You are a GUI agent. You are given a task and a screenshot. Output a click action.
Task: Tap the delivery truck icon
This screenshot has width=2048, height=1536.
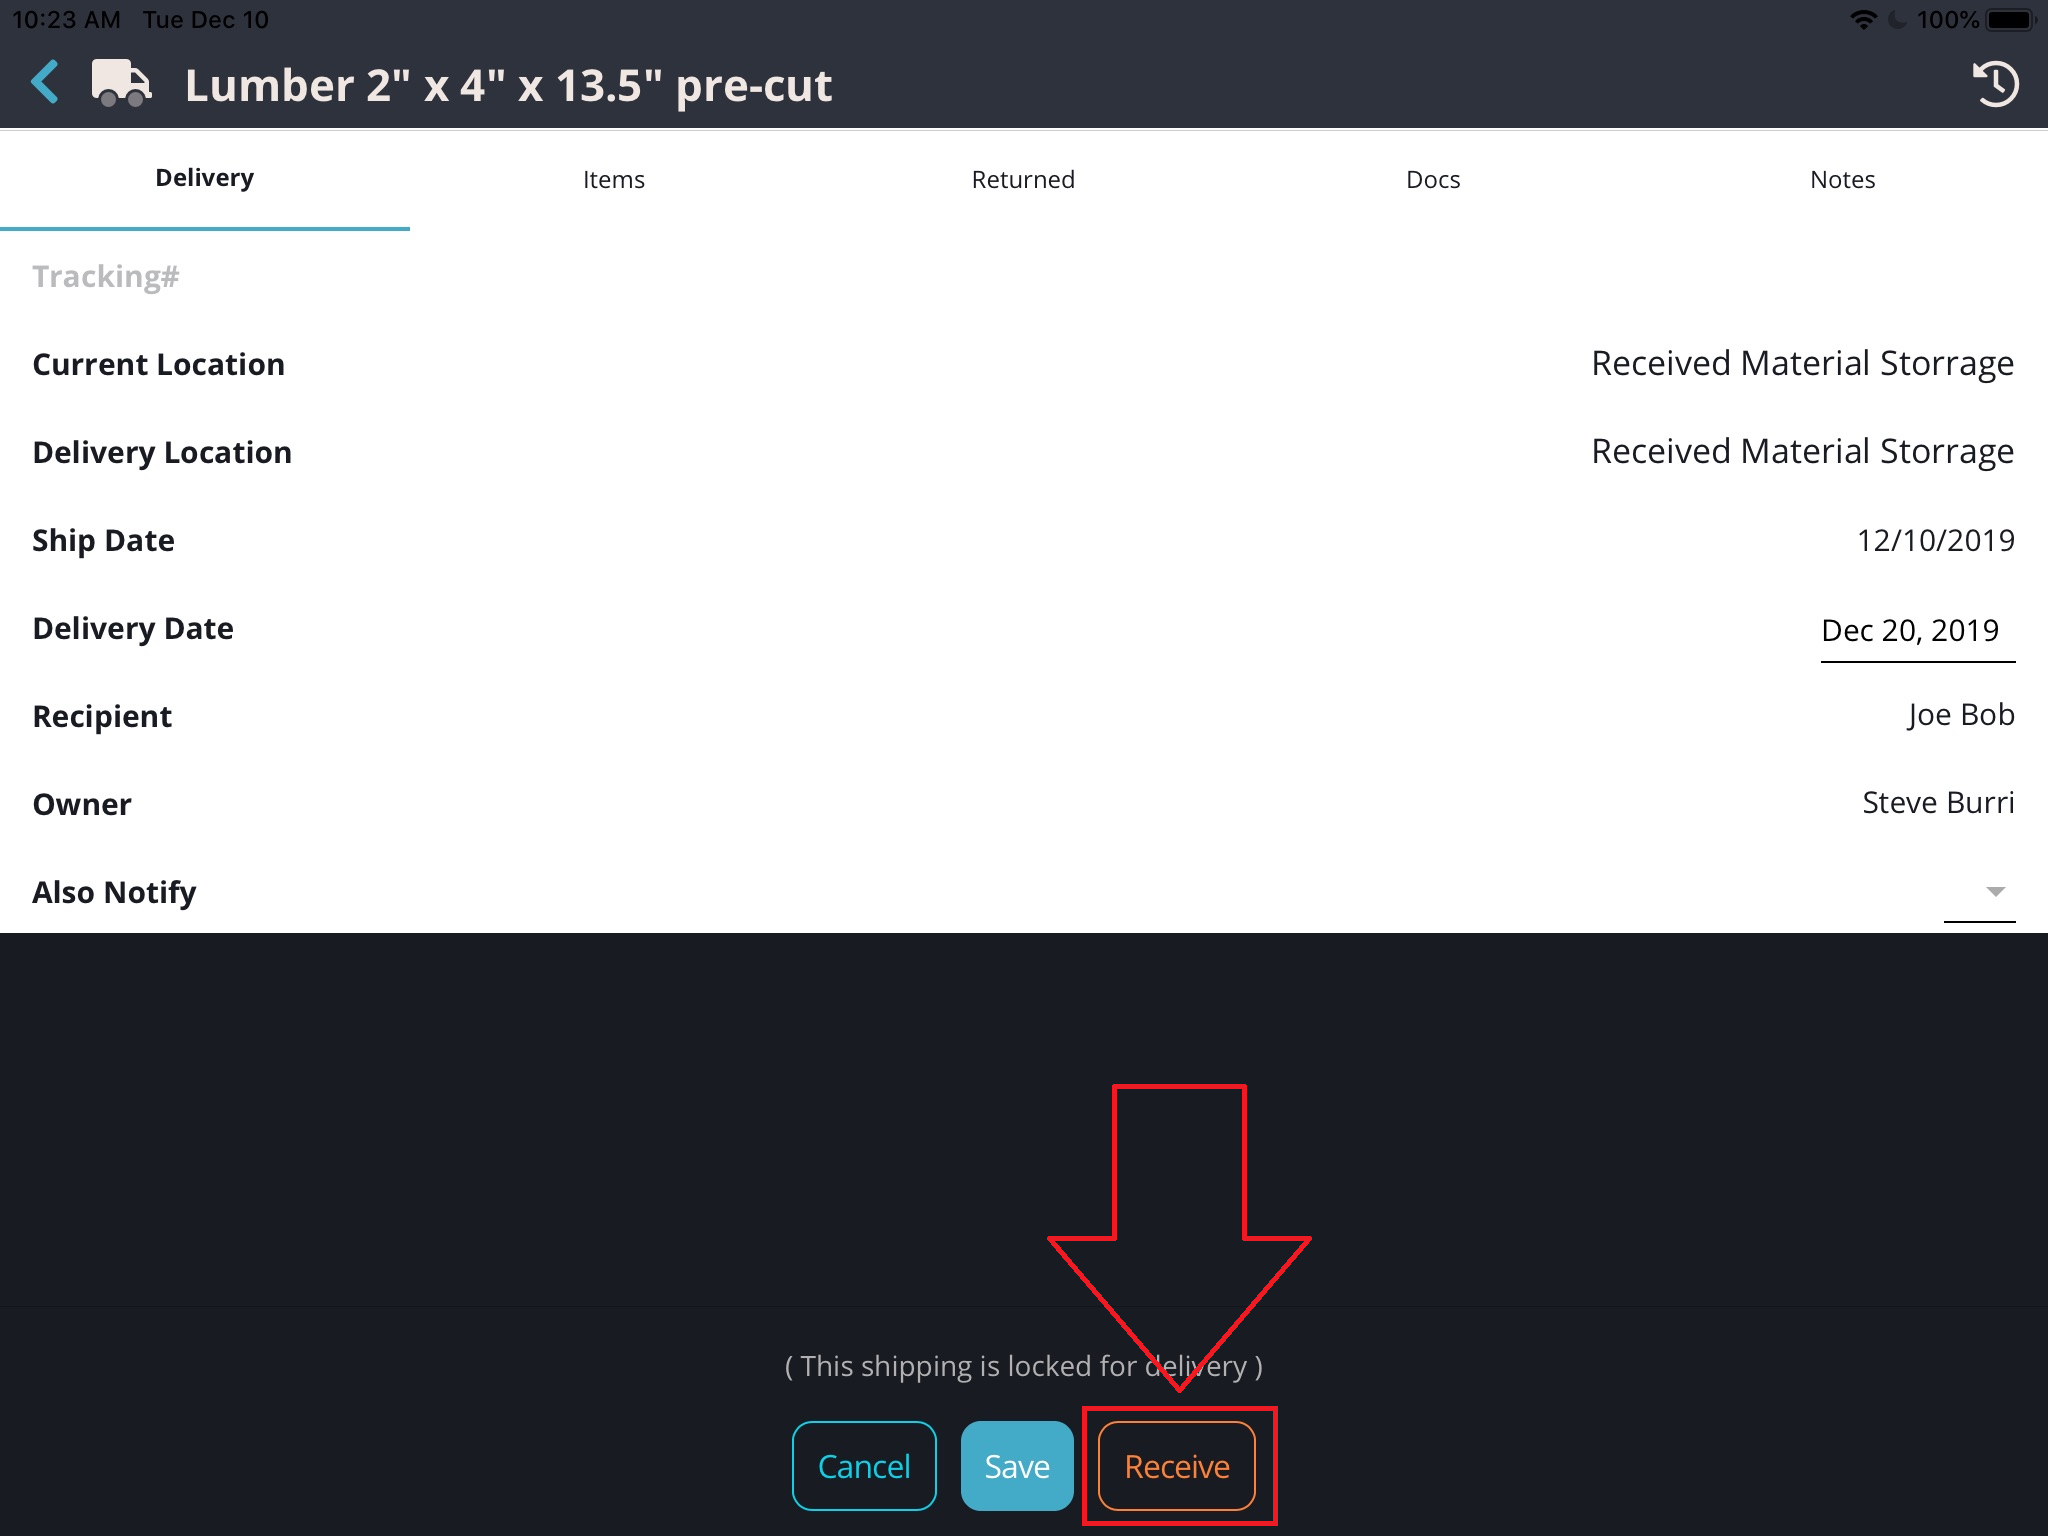121,83
